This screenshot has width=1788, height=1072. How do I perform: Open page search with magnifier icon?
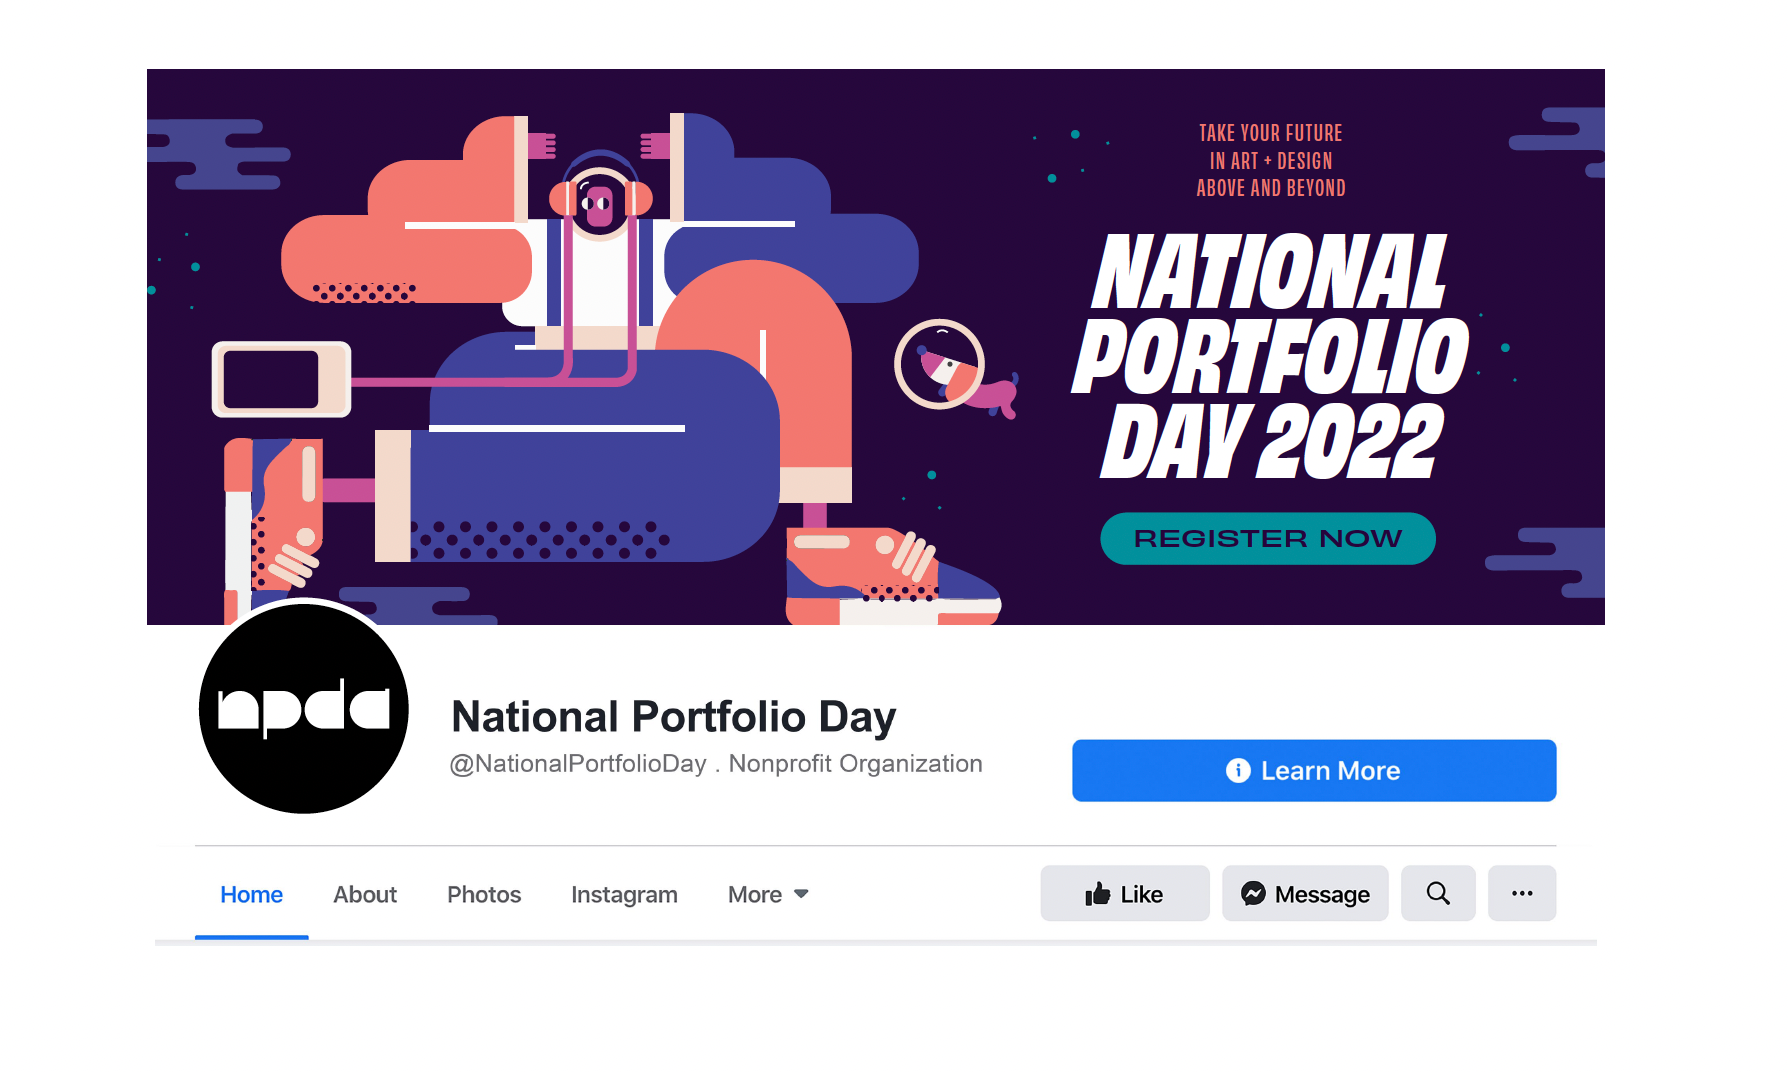pyautogui.click(x=1438, y=893)
